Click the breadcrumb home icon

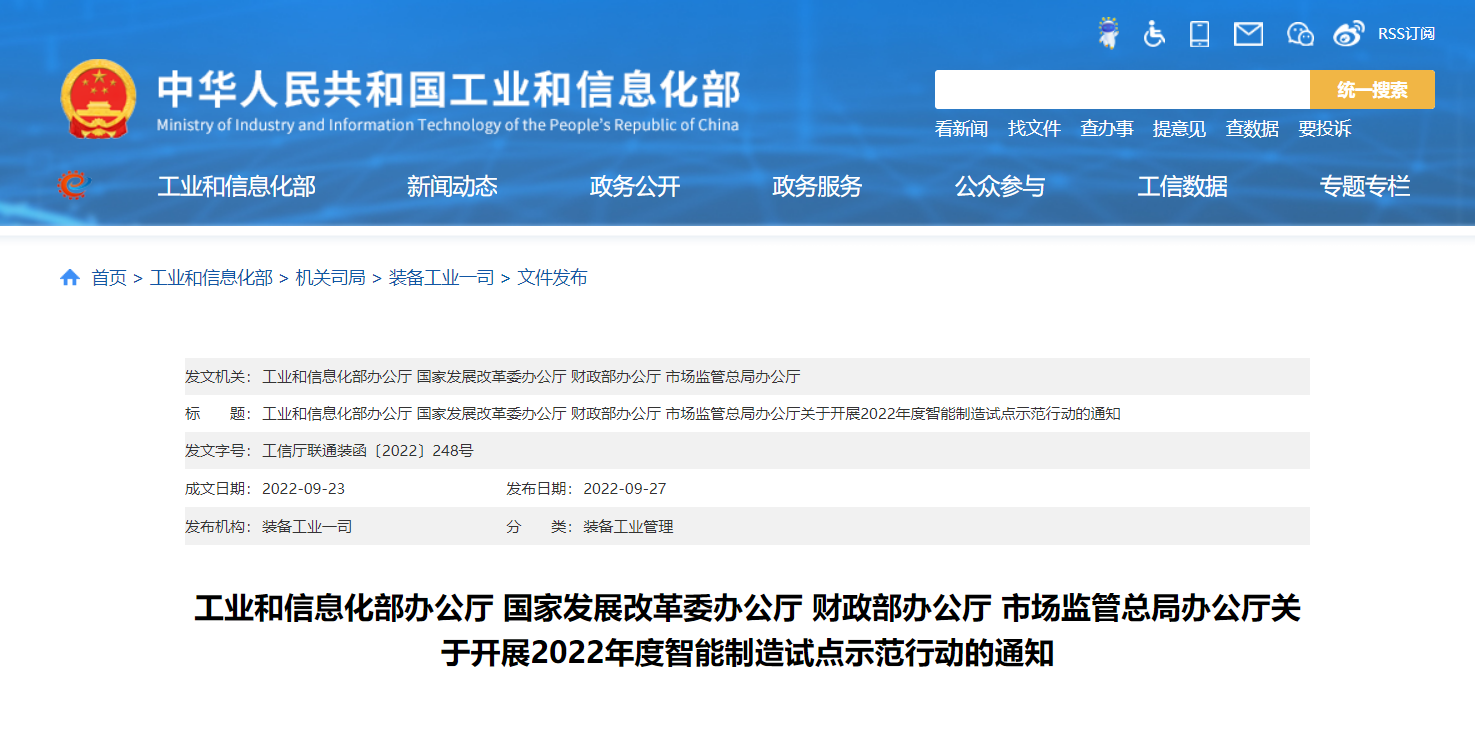(70, 278)
